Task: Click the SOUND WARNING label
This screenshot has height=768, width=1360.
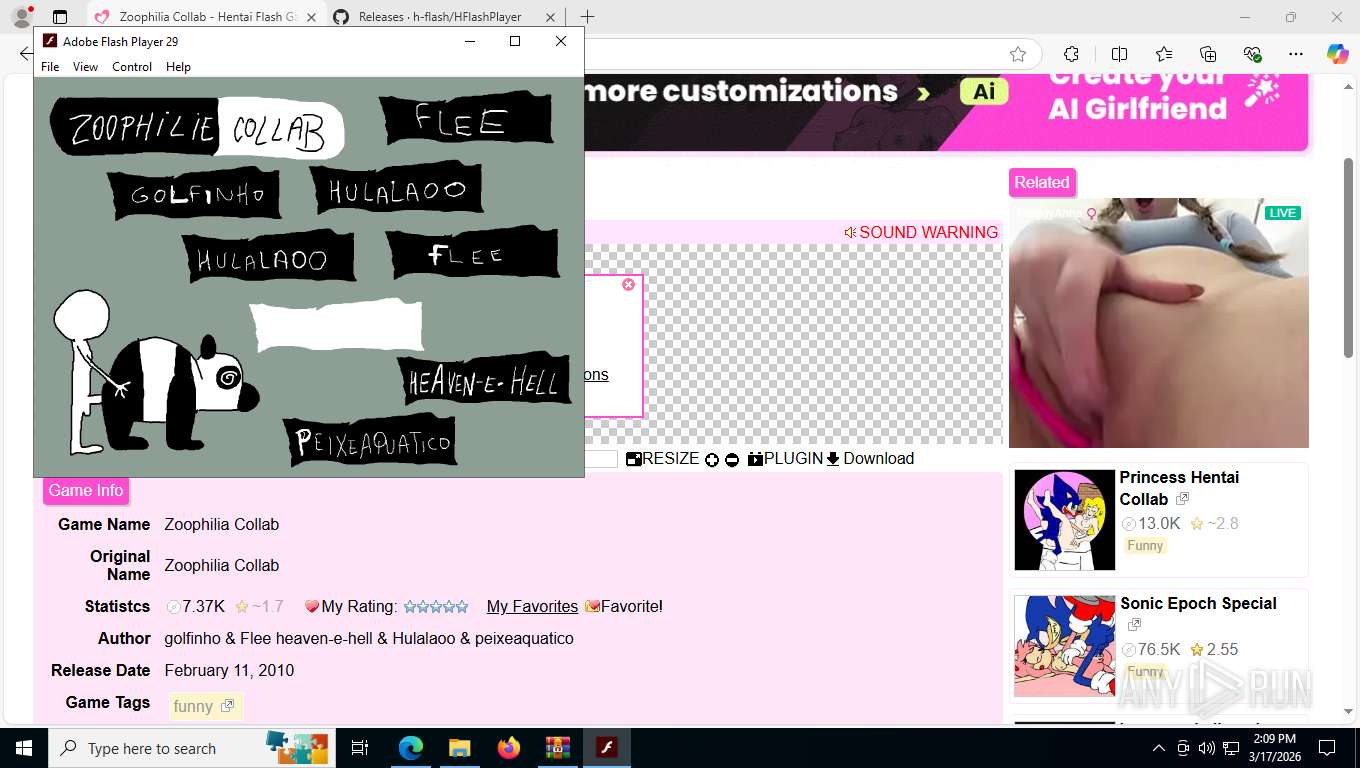Action: (x=921, y=232)
